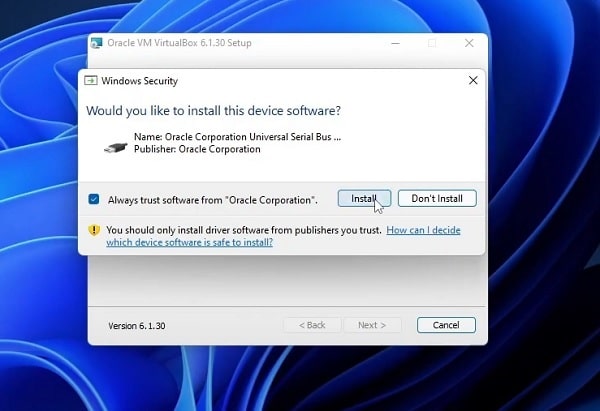600x411 pixels.
Task: Close the VirtualBox Setup window
Action: tap(469, 43)
